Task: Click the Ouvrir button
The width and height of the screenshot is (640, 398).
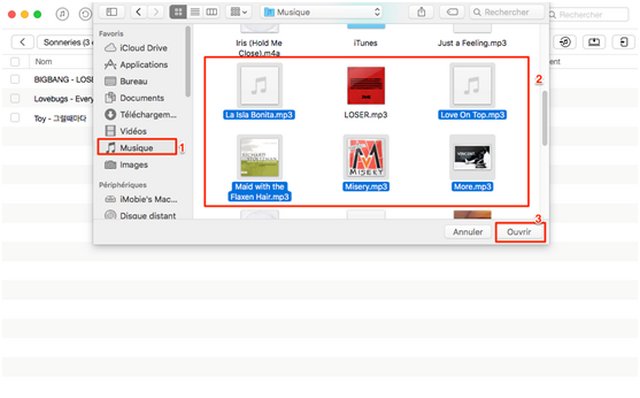Action: [519, 232]
